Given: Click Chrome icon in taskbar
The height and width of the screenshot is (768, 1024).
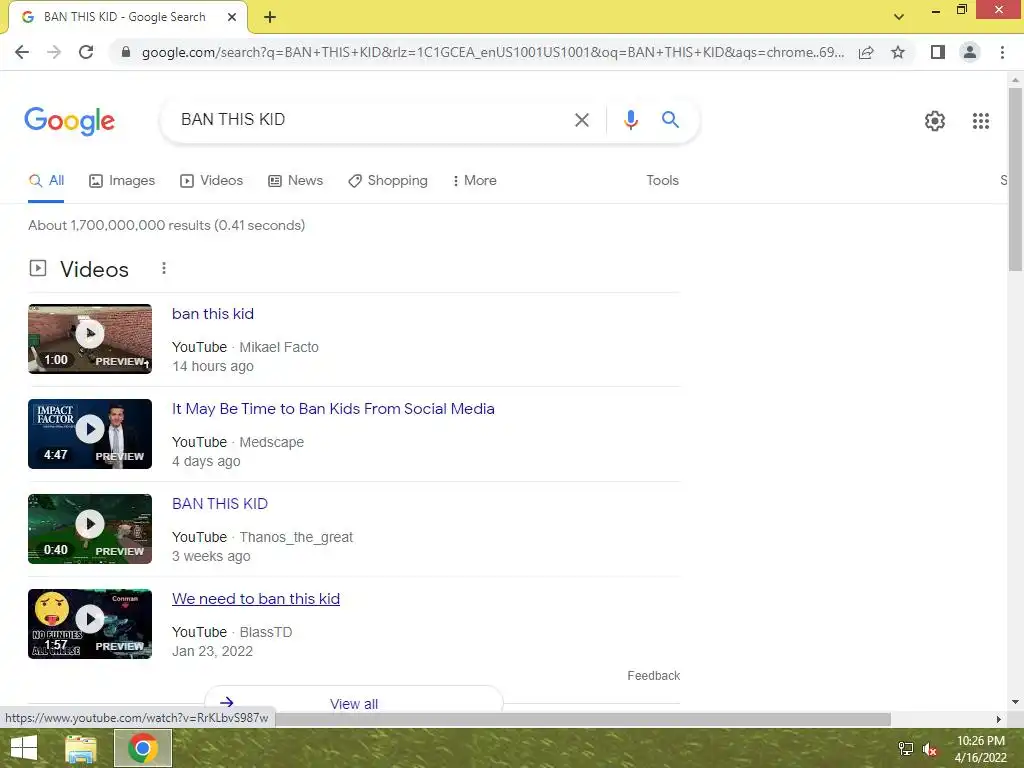Looking at the screenshot, I should [x=143, y=748].
